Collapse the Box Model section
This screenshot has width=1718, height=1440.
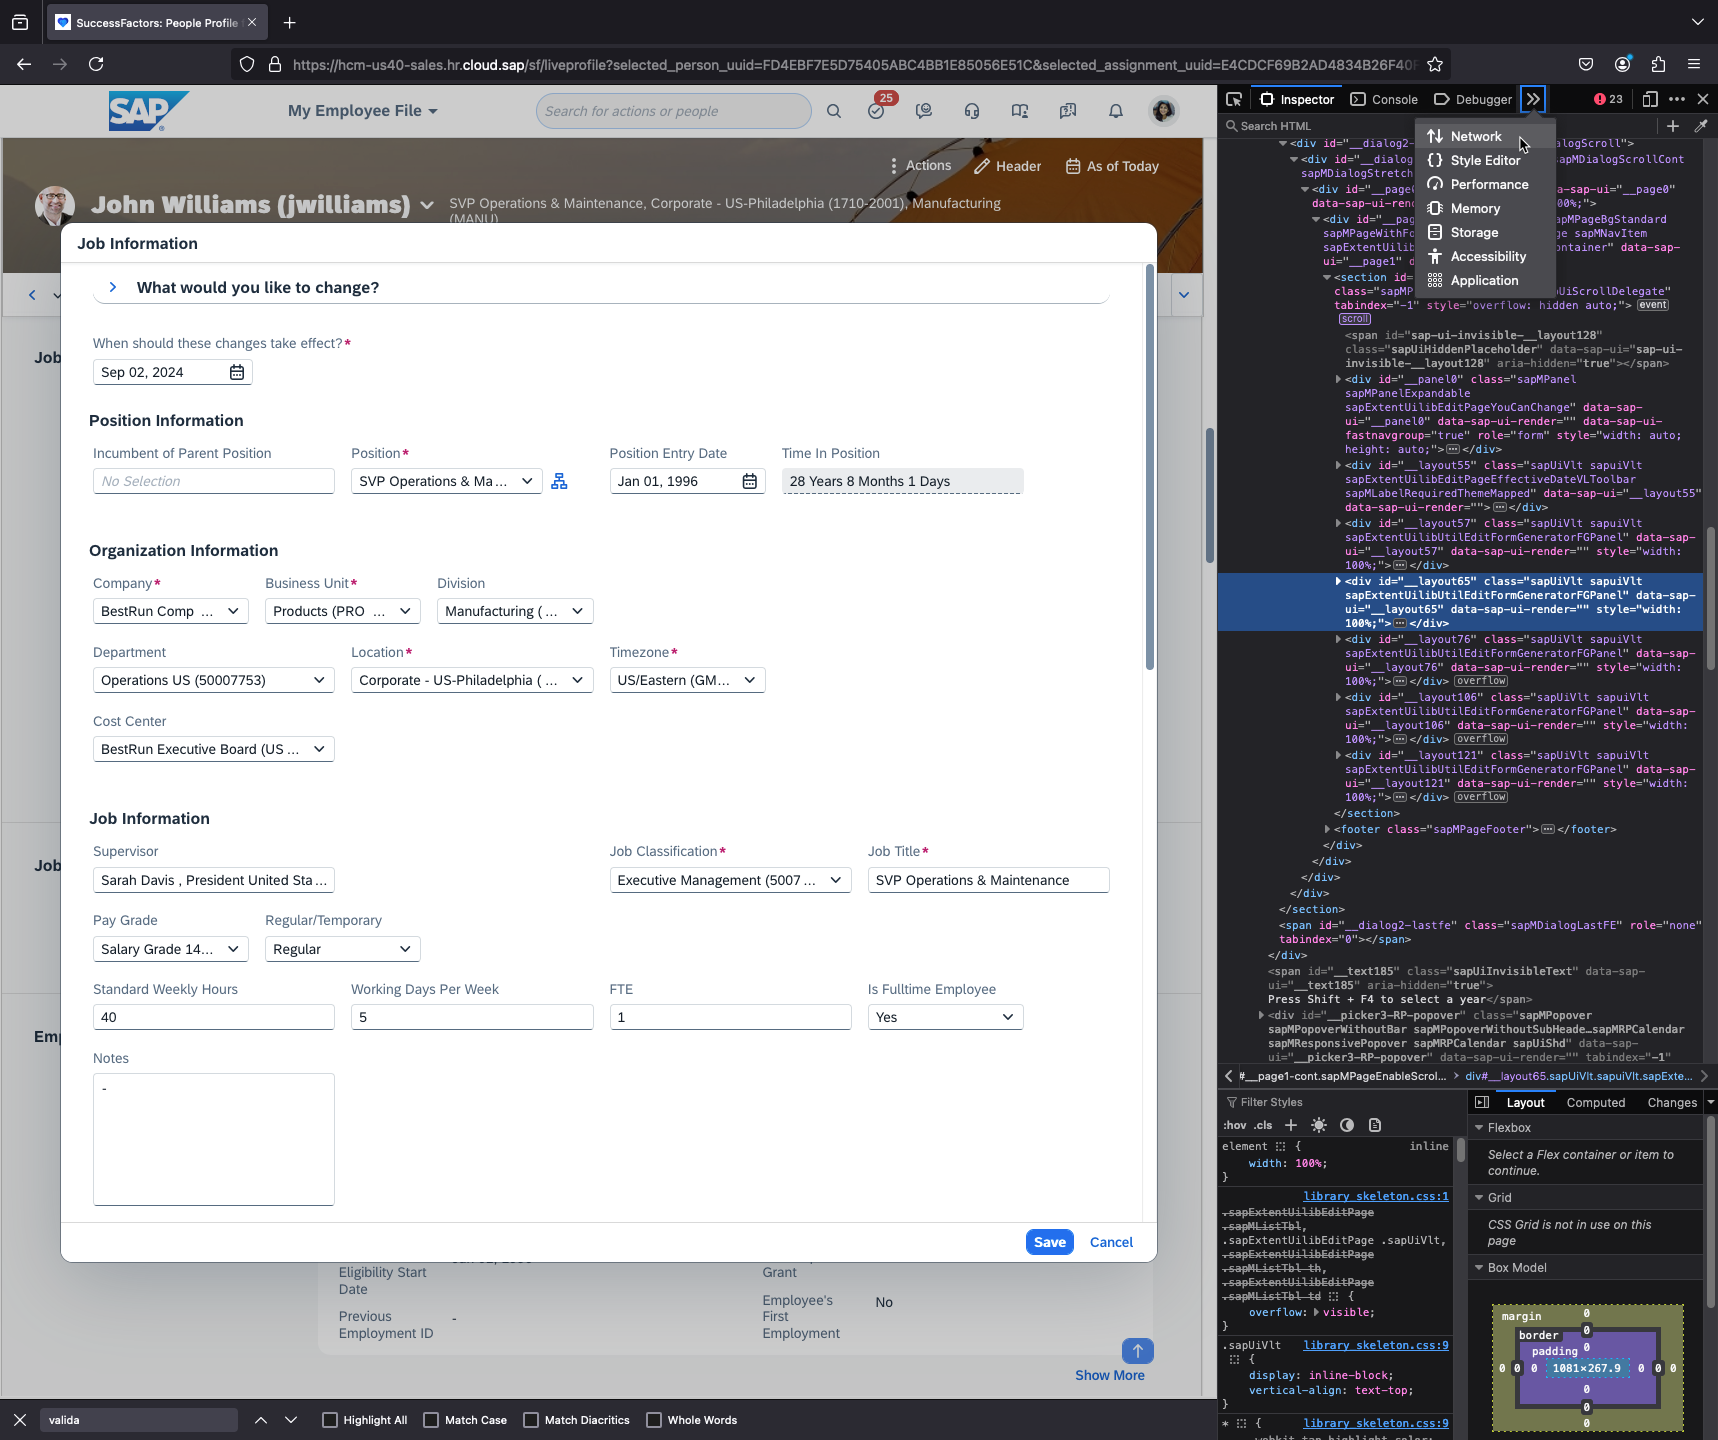coord(1480,1267)
